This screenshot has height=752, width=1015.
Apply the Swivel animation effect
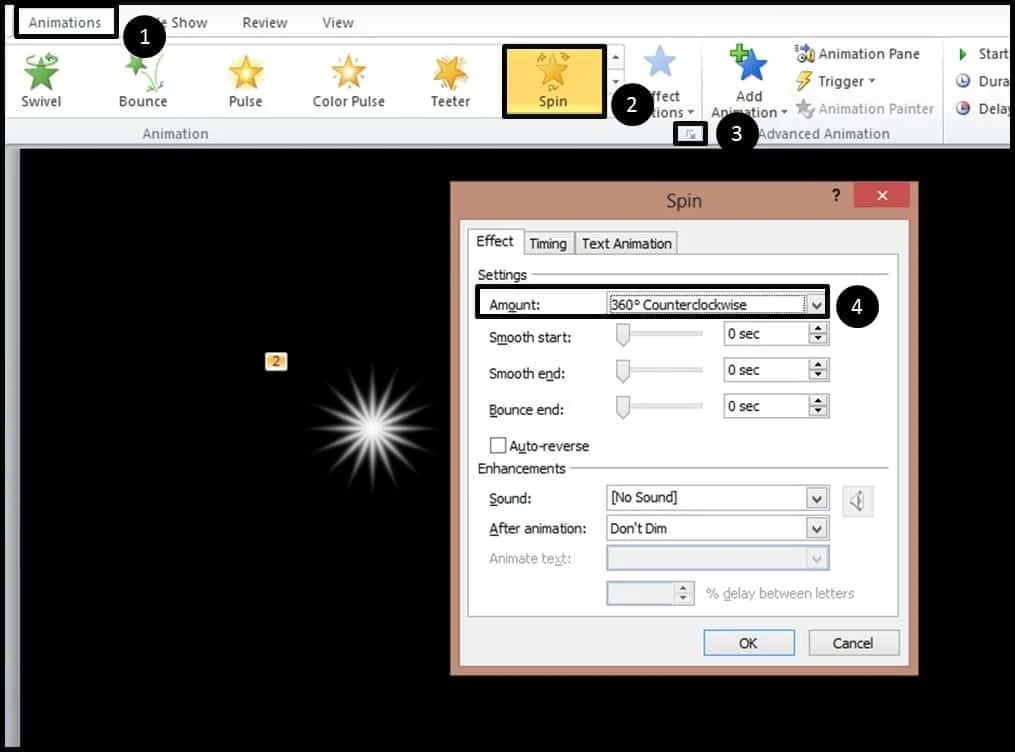[x=41, y=81]
